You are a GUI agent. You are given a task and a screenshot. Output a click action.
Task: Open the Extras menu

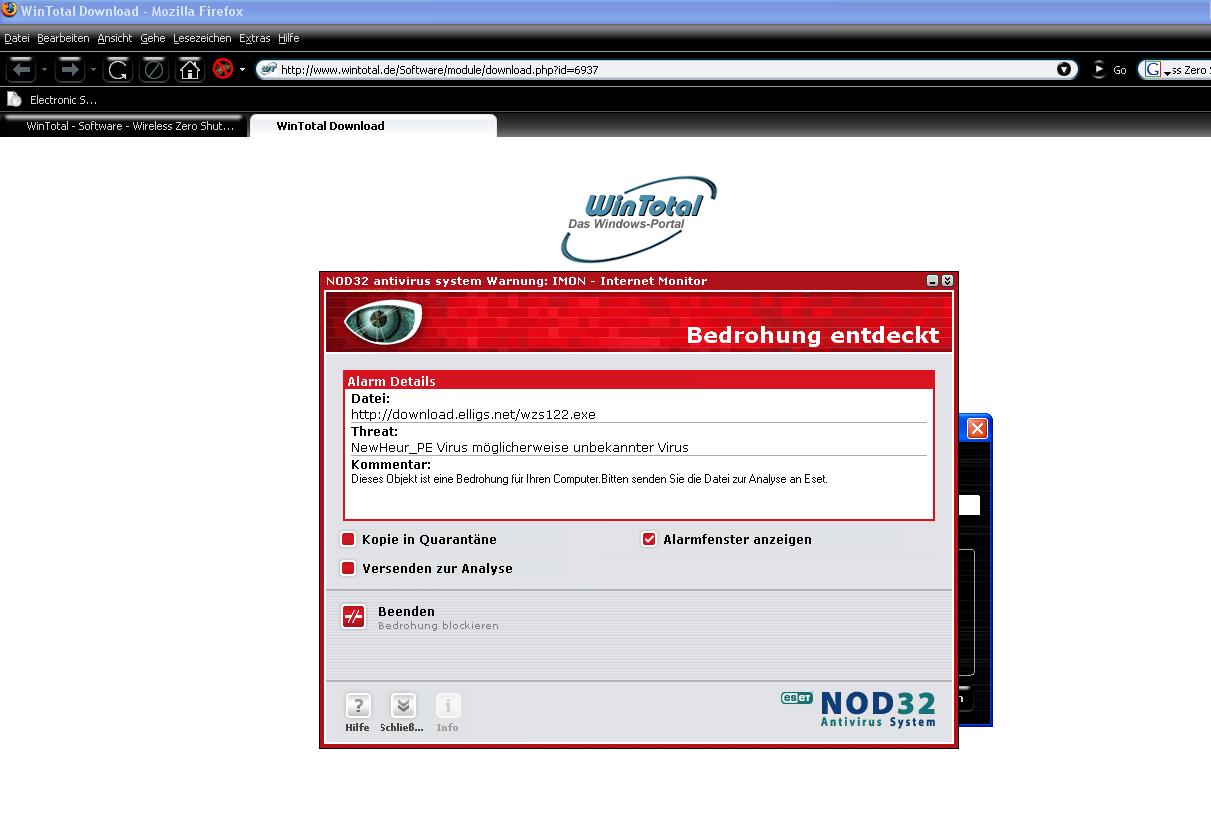point(255,38)
